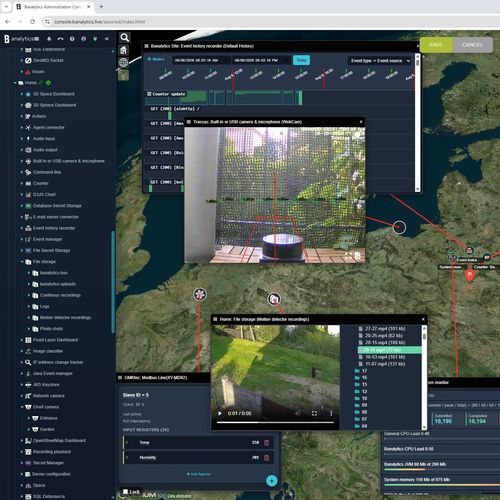Select the satellite map thumbnail icon
Image resolution: width=500 pixels, height=500 pixels.
coord(123,75)
